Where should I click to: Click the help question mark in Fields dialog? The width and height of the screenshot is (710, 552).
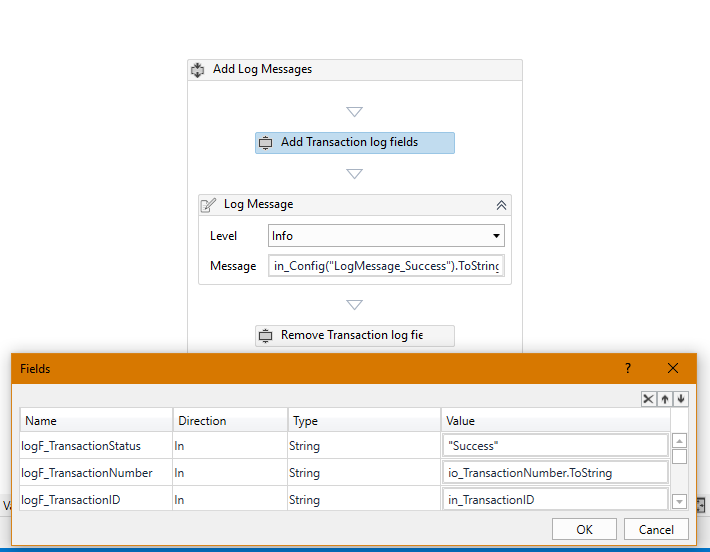tap(628, 368)
